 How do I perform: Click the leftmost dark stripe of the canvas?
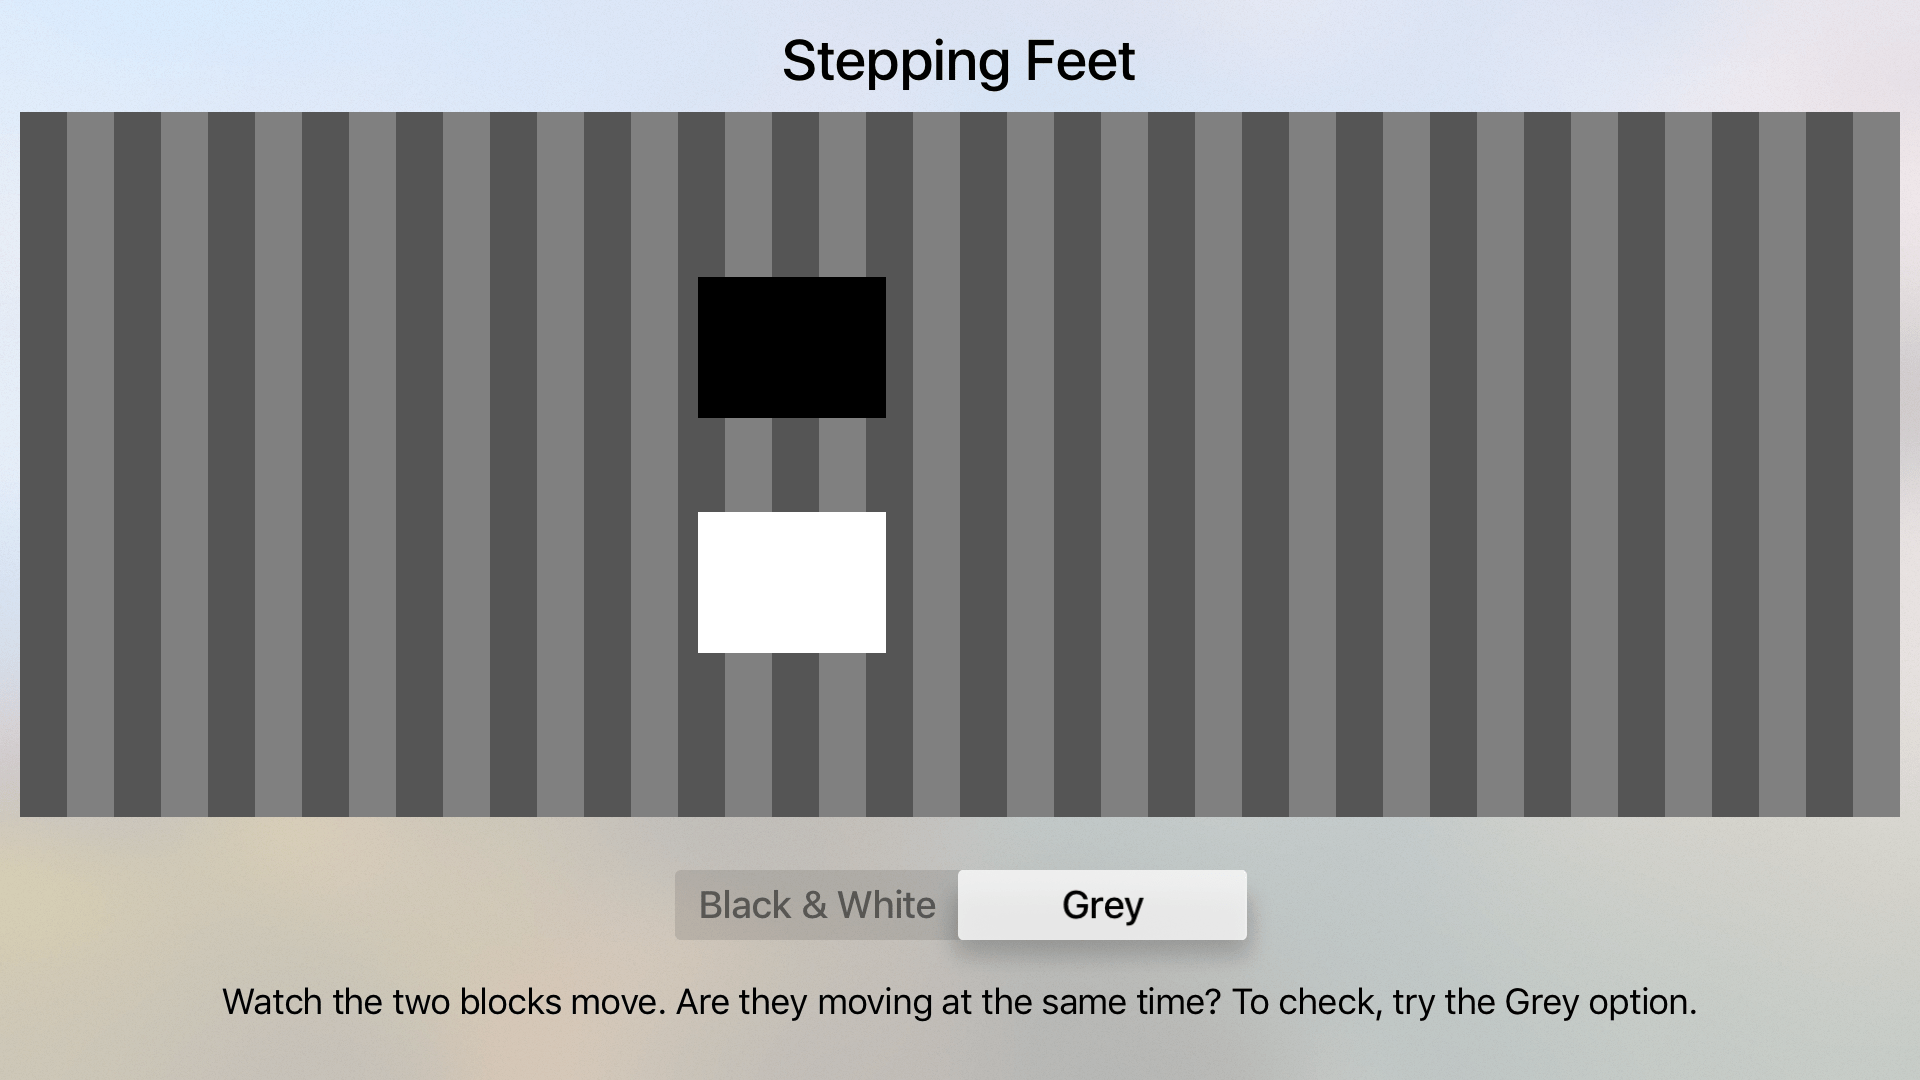[x=43, y=464]
